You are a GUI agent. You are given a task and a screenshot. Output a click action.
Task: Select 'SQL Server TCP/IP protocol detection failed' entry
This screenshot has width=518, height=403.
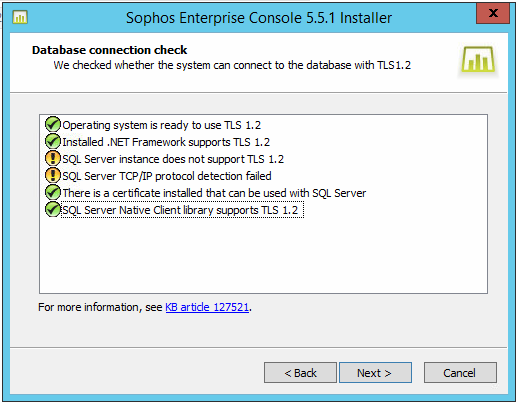point(167,176)
